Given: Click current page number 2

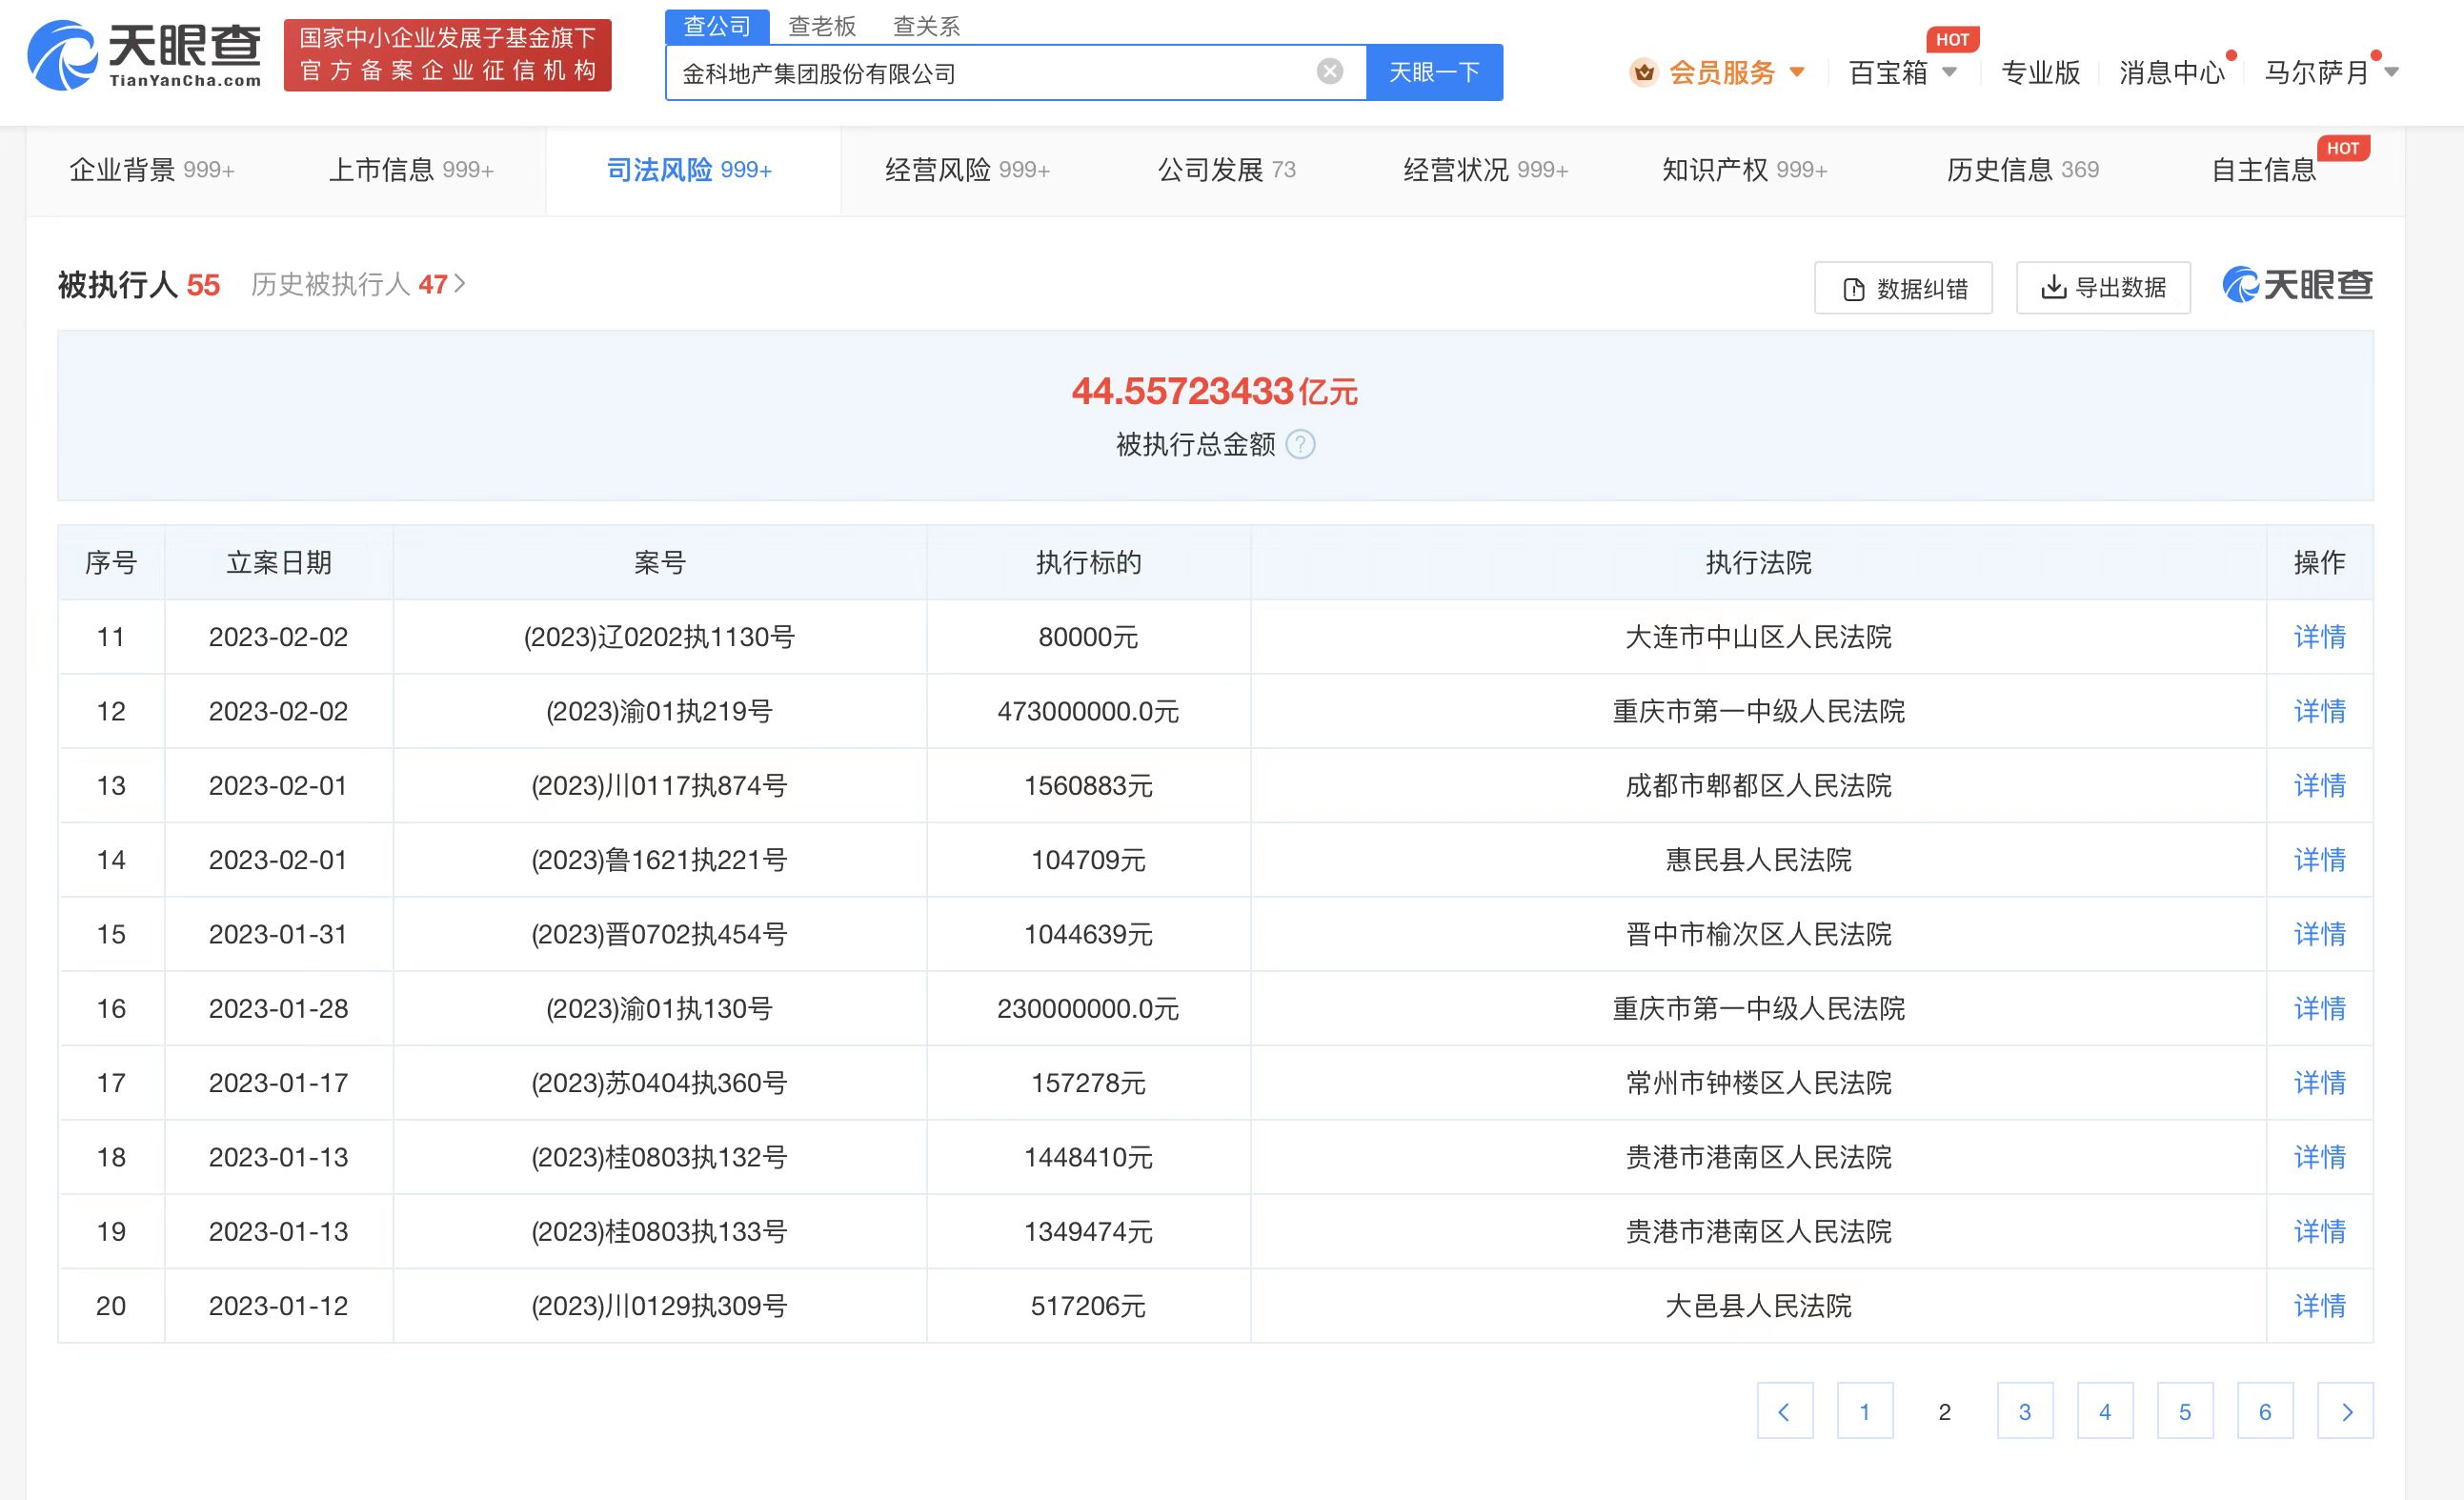Looking at the screenshot, I should [x=1944, y=1411].
